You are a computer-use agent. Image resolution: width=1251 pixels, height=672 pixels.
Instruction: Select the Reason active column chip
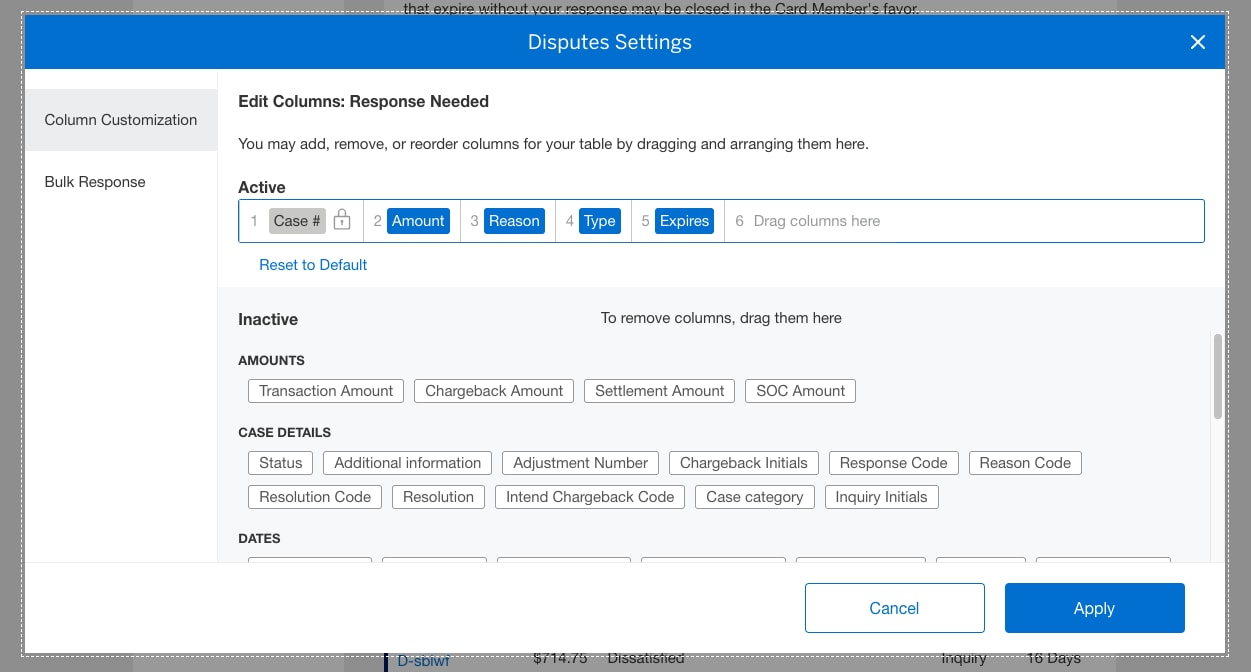pos(513,220)
